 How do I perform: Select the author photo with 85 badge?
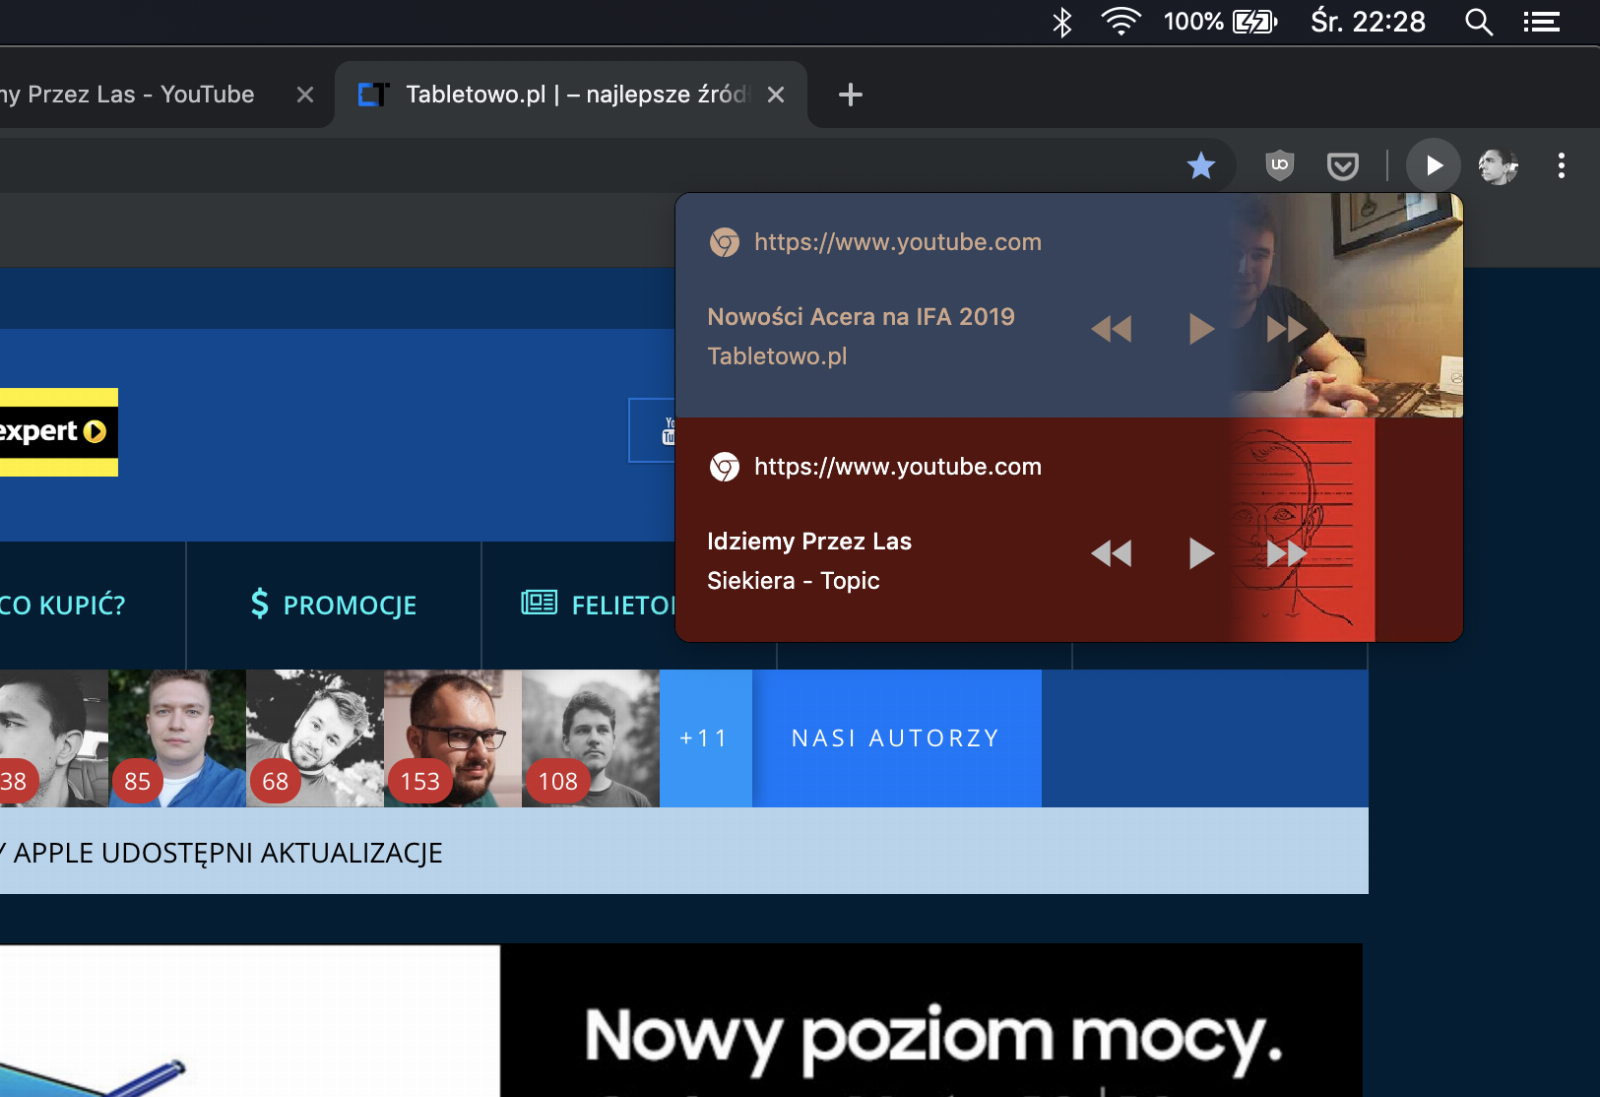tap(177, 738)
